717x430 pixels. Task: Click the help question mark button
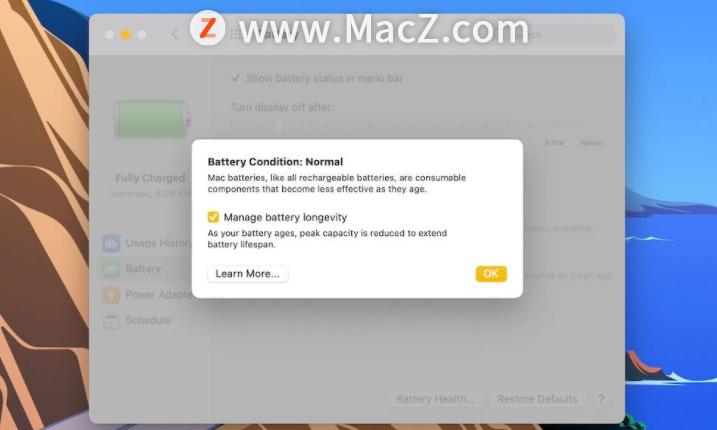[601, 399]
